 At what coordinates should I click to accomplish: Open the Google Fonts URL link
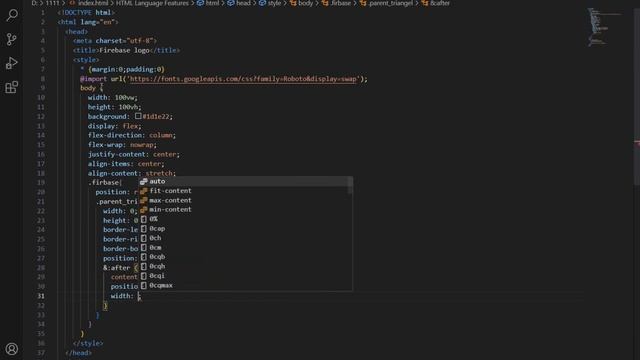[244, 79]
